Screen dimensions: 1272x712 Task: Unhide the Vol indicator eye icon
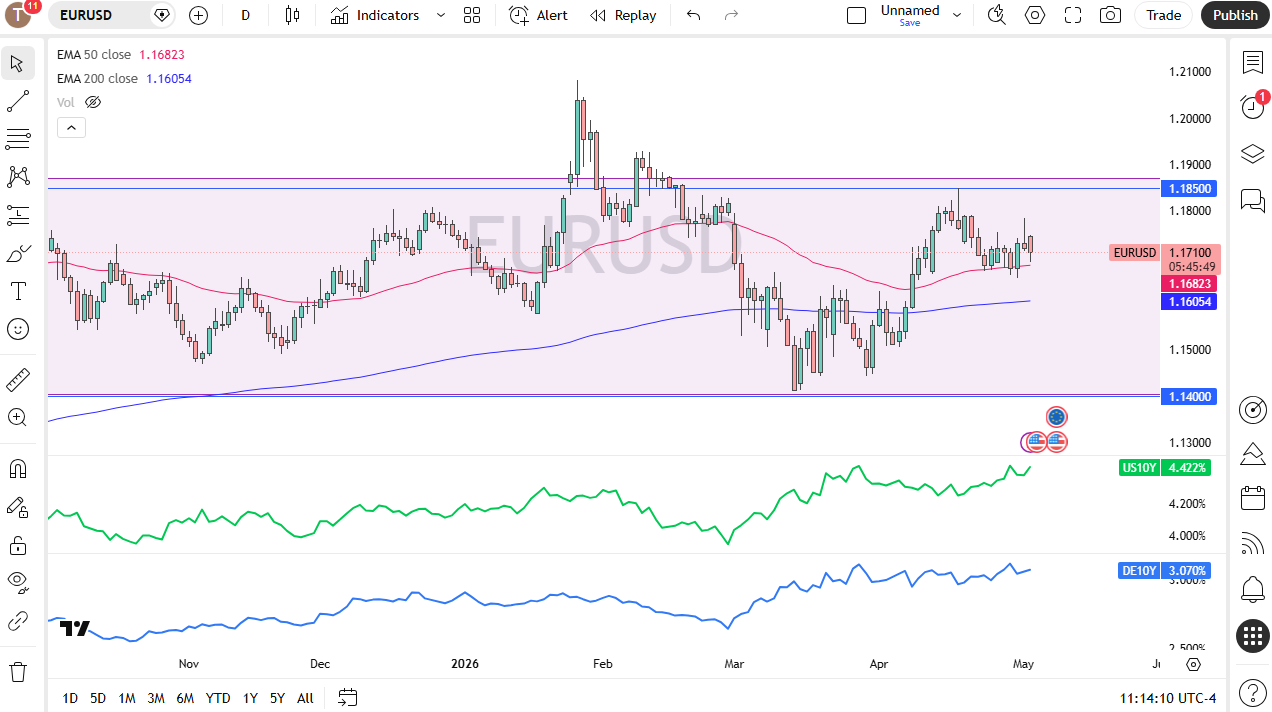pos(93,102)
